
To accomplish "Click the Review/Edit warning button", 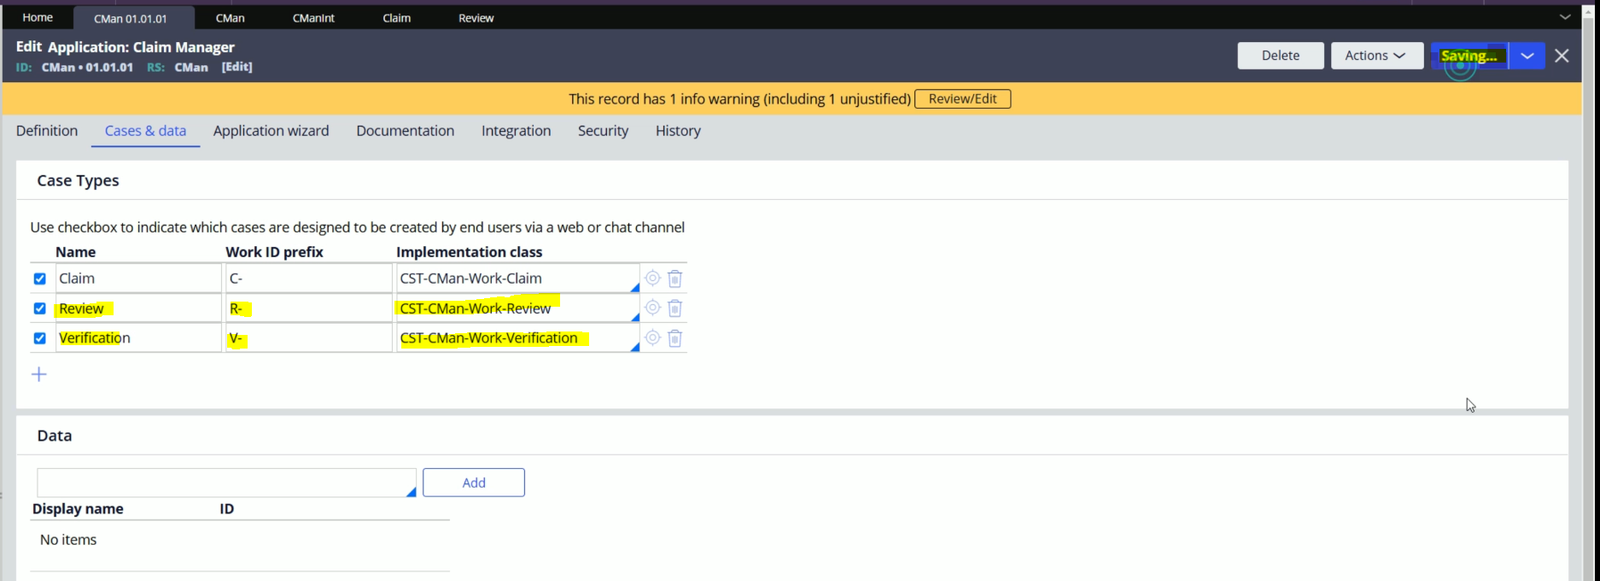I will 963,99.
